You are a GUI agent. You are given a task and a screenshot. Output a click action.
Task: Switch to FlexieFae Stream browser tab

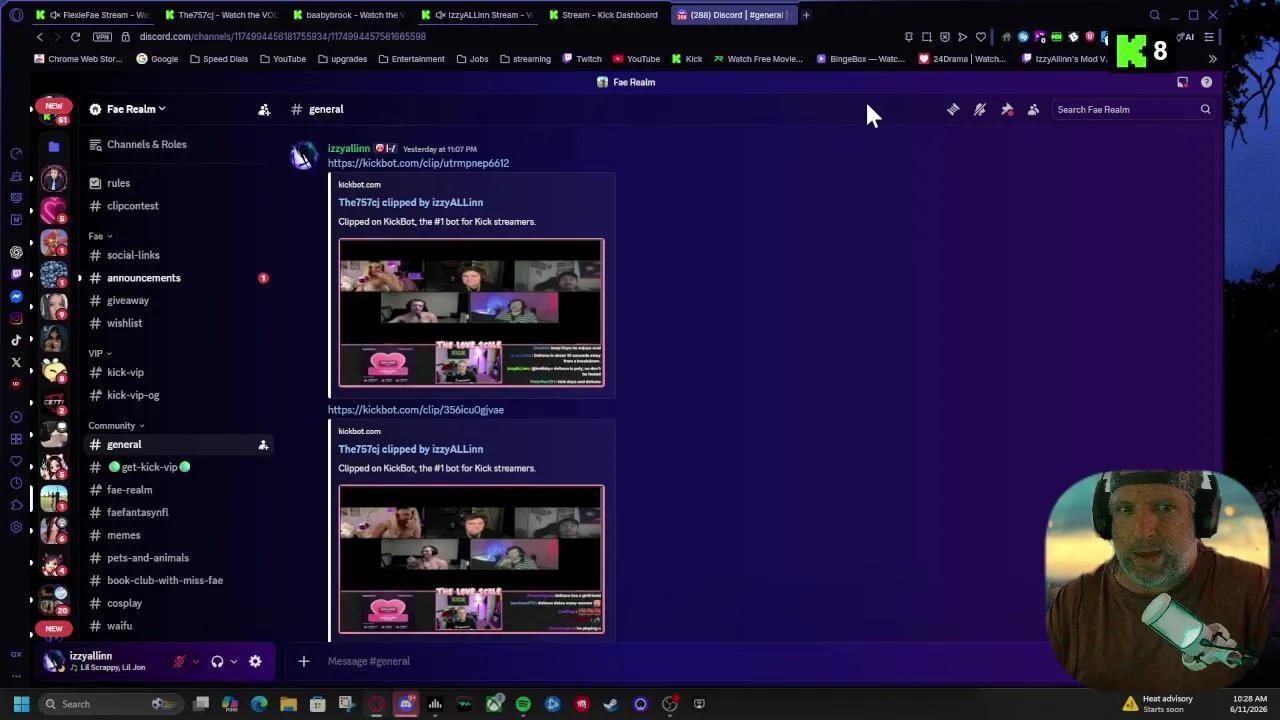click(x=92, y=15)
